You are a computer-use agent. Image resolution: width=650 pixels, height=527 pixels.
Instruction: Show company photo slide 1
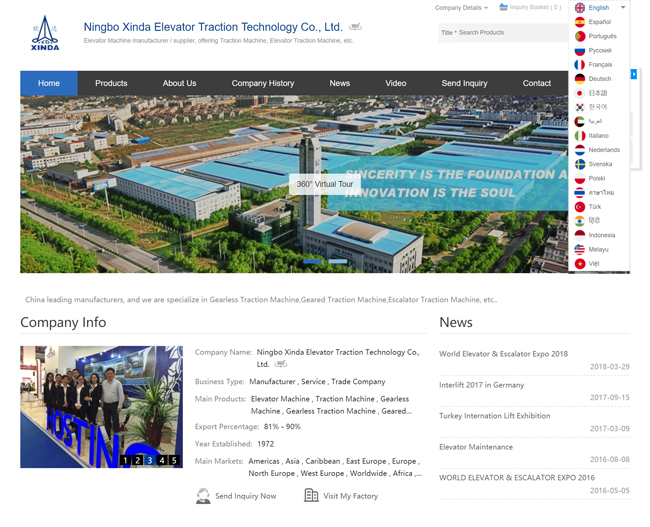125,461
